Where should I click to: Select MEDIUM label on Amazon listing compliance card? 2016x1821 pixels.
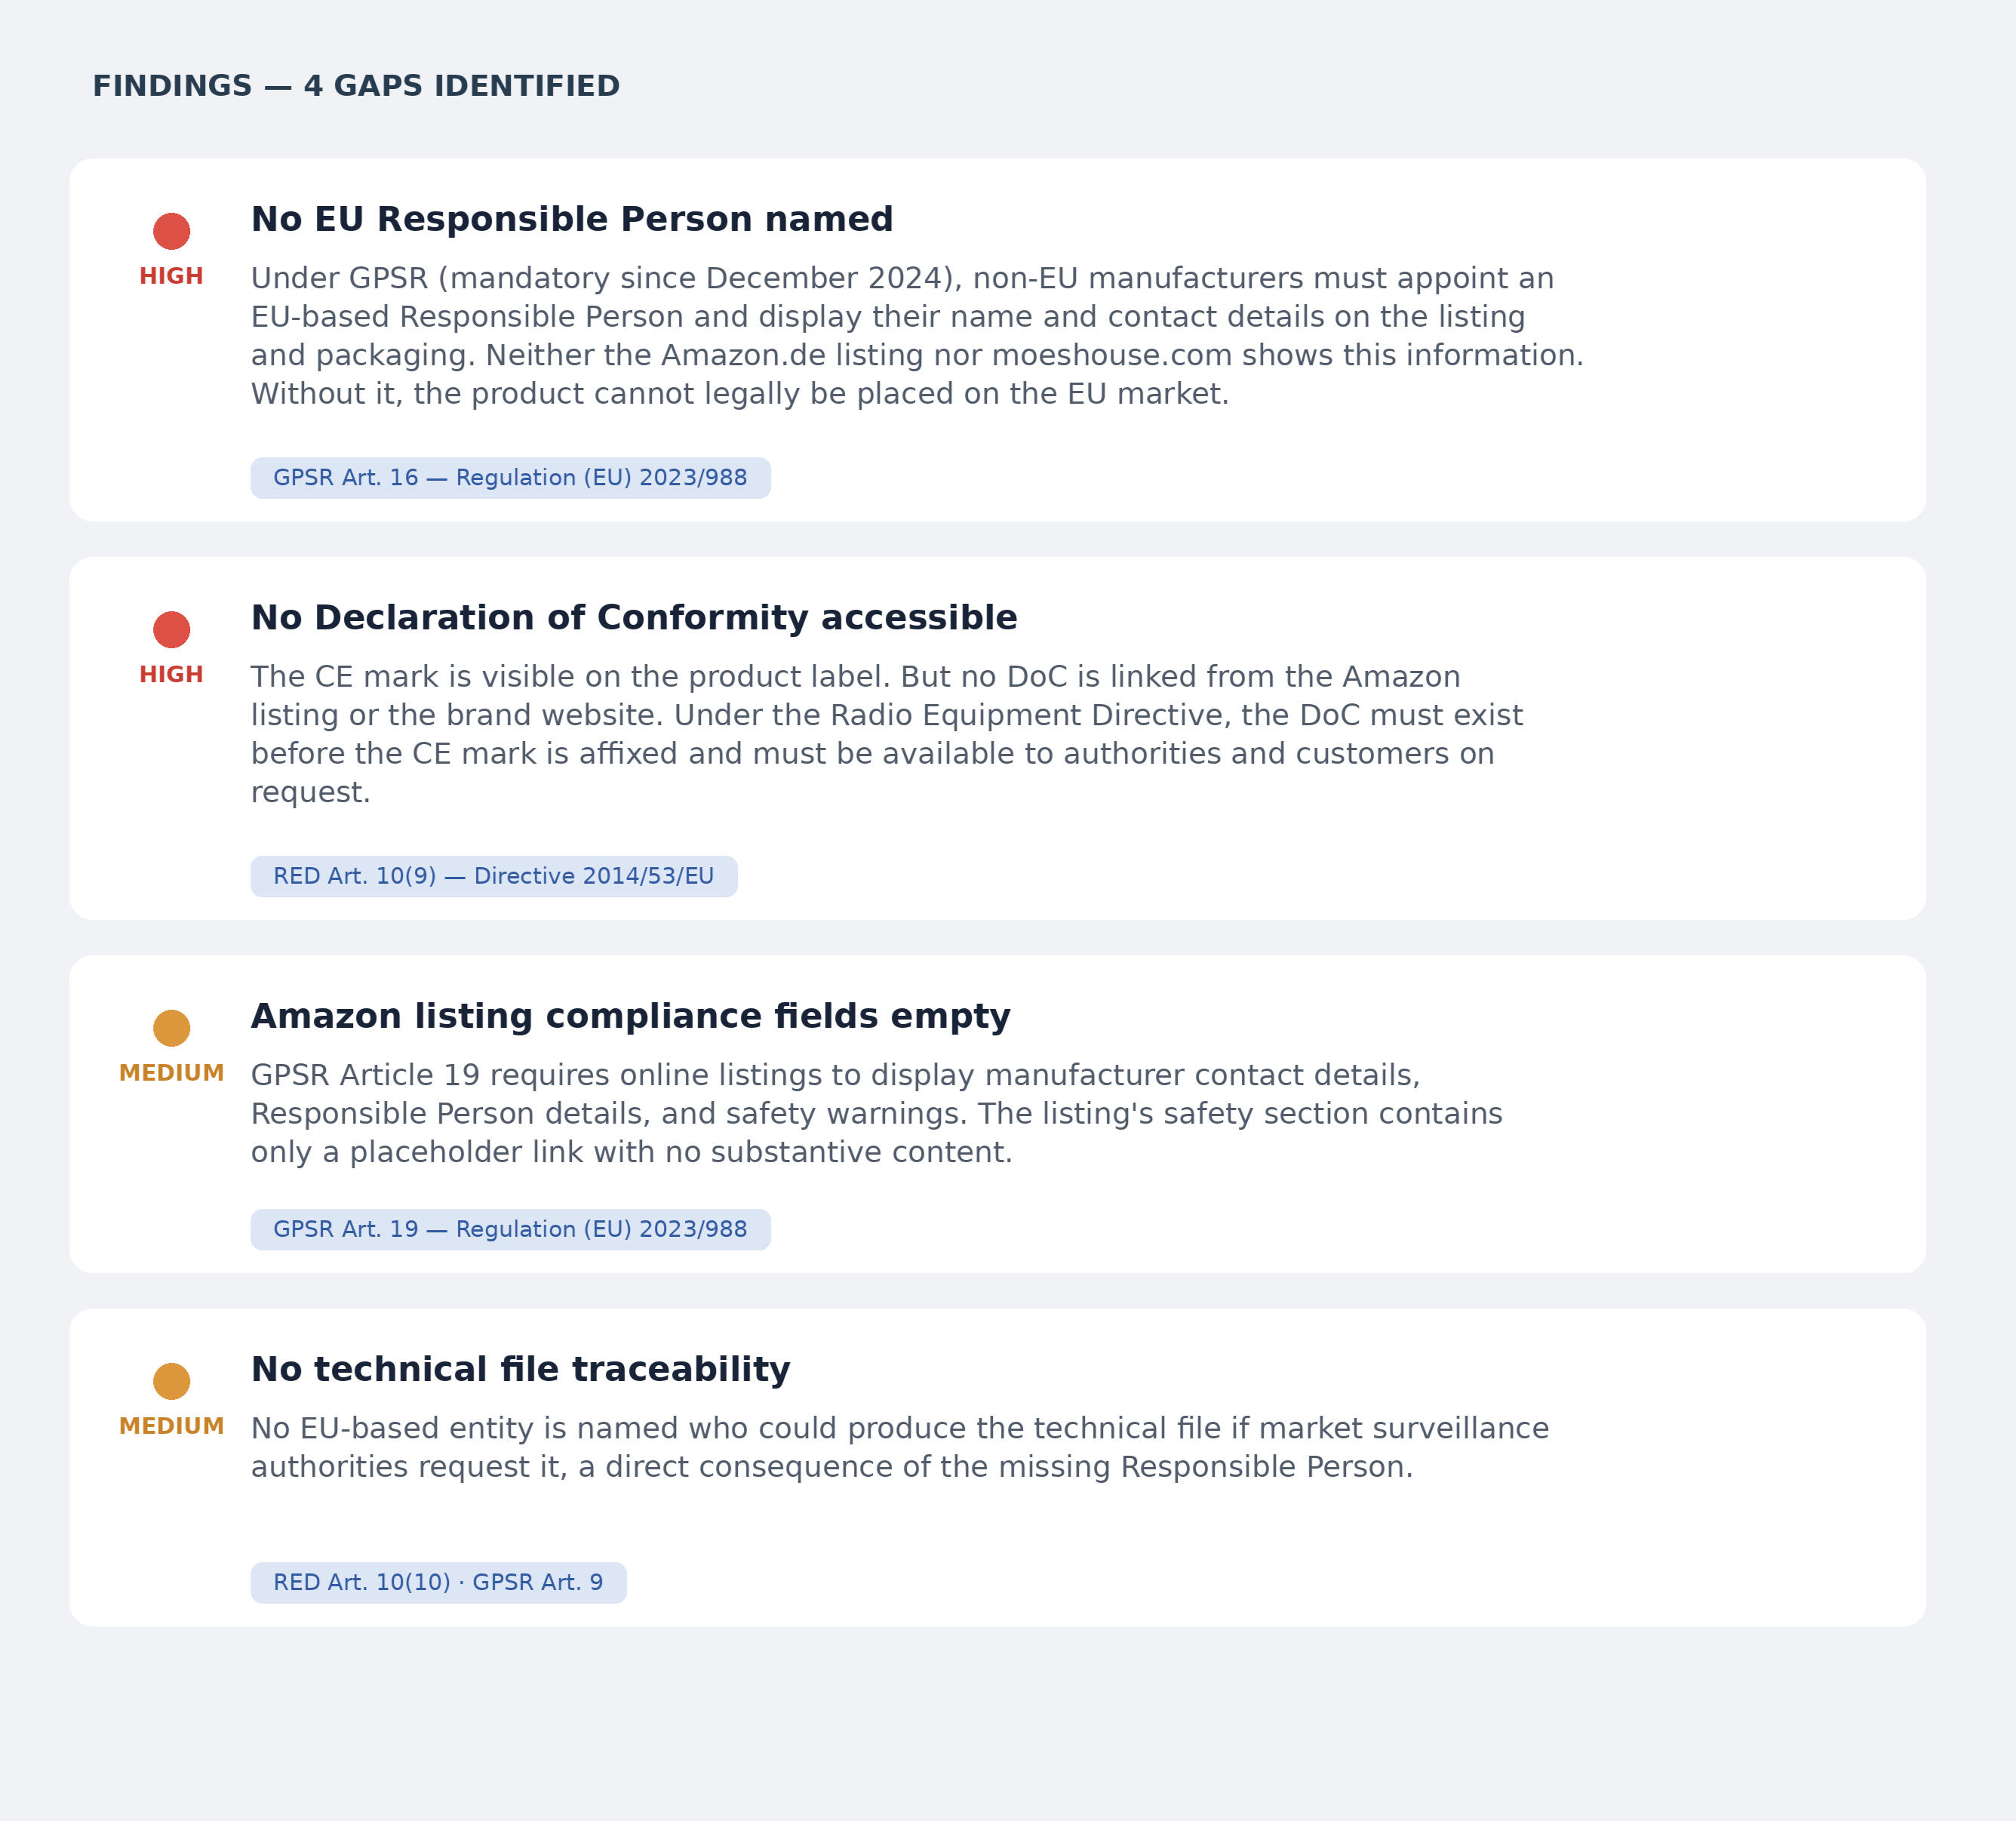click(171, 1073)
